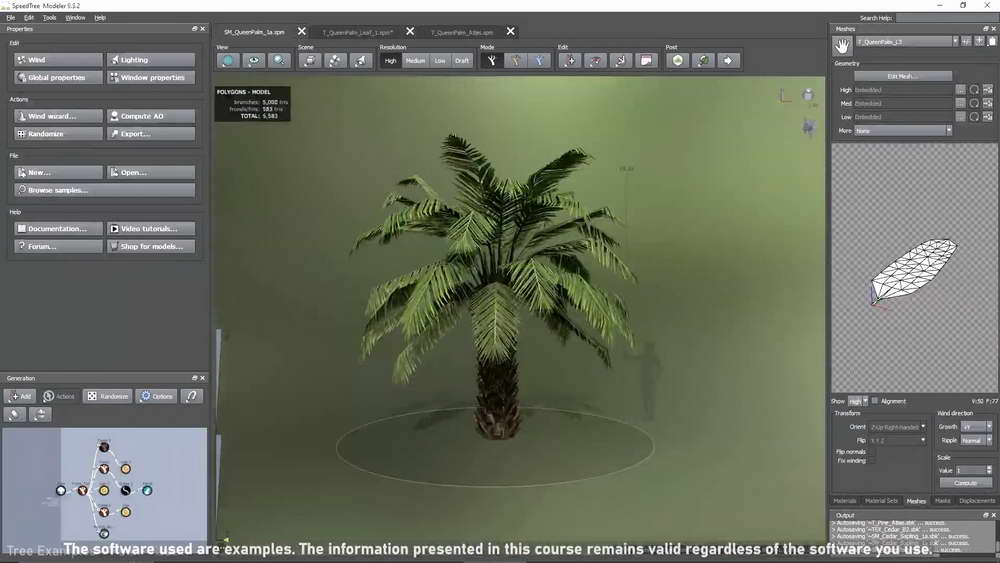
Task: Open the mesh name dropdown T_QueenPalm
Action: [907, 41]
